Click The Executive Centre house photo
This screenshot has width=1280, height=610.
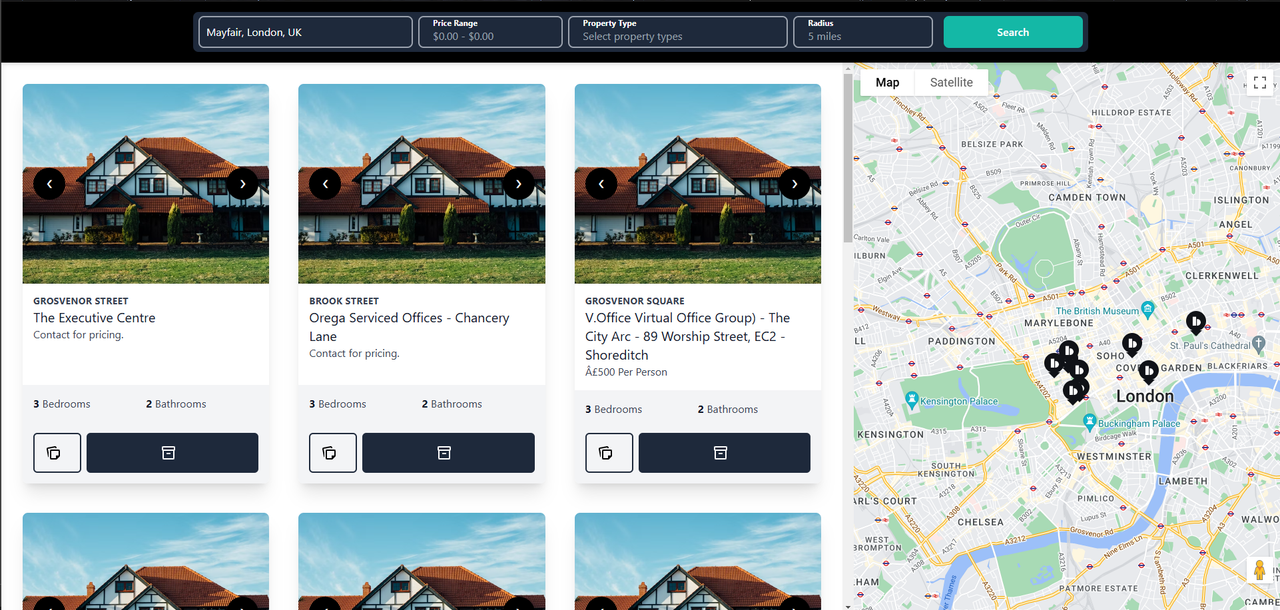(146, 184)
